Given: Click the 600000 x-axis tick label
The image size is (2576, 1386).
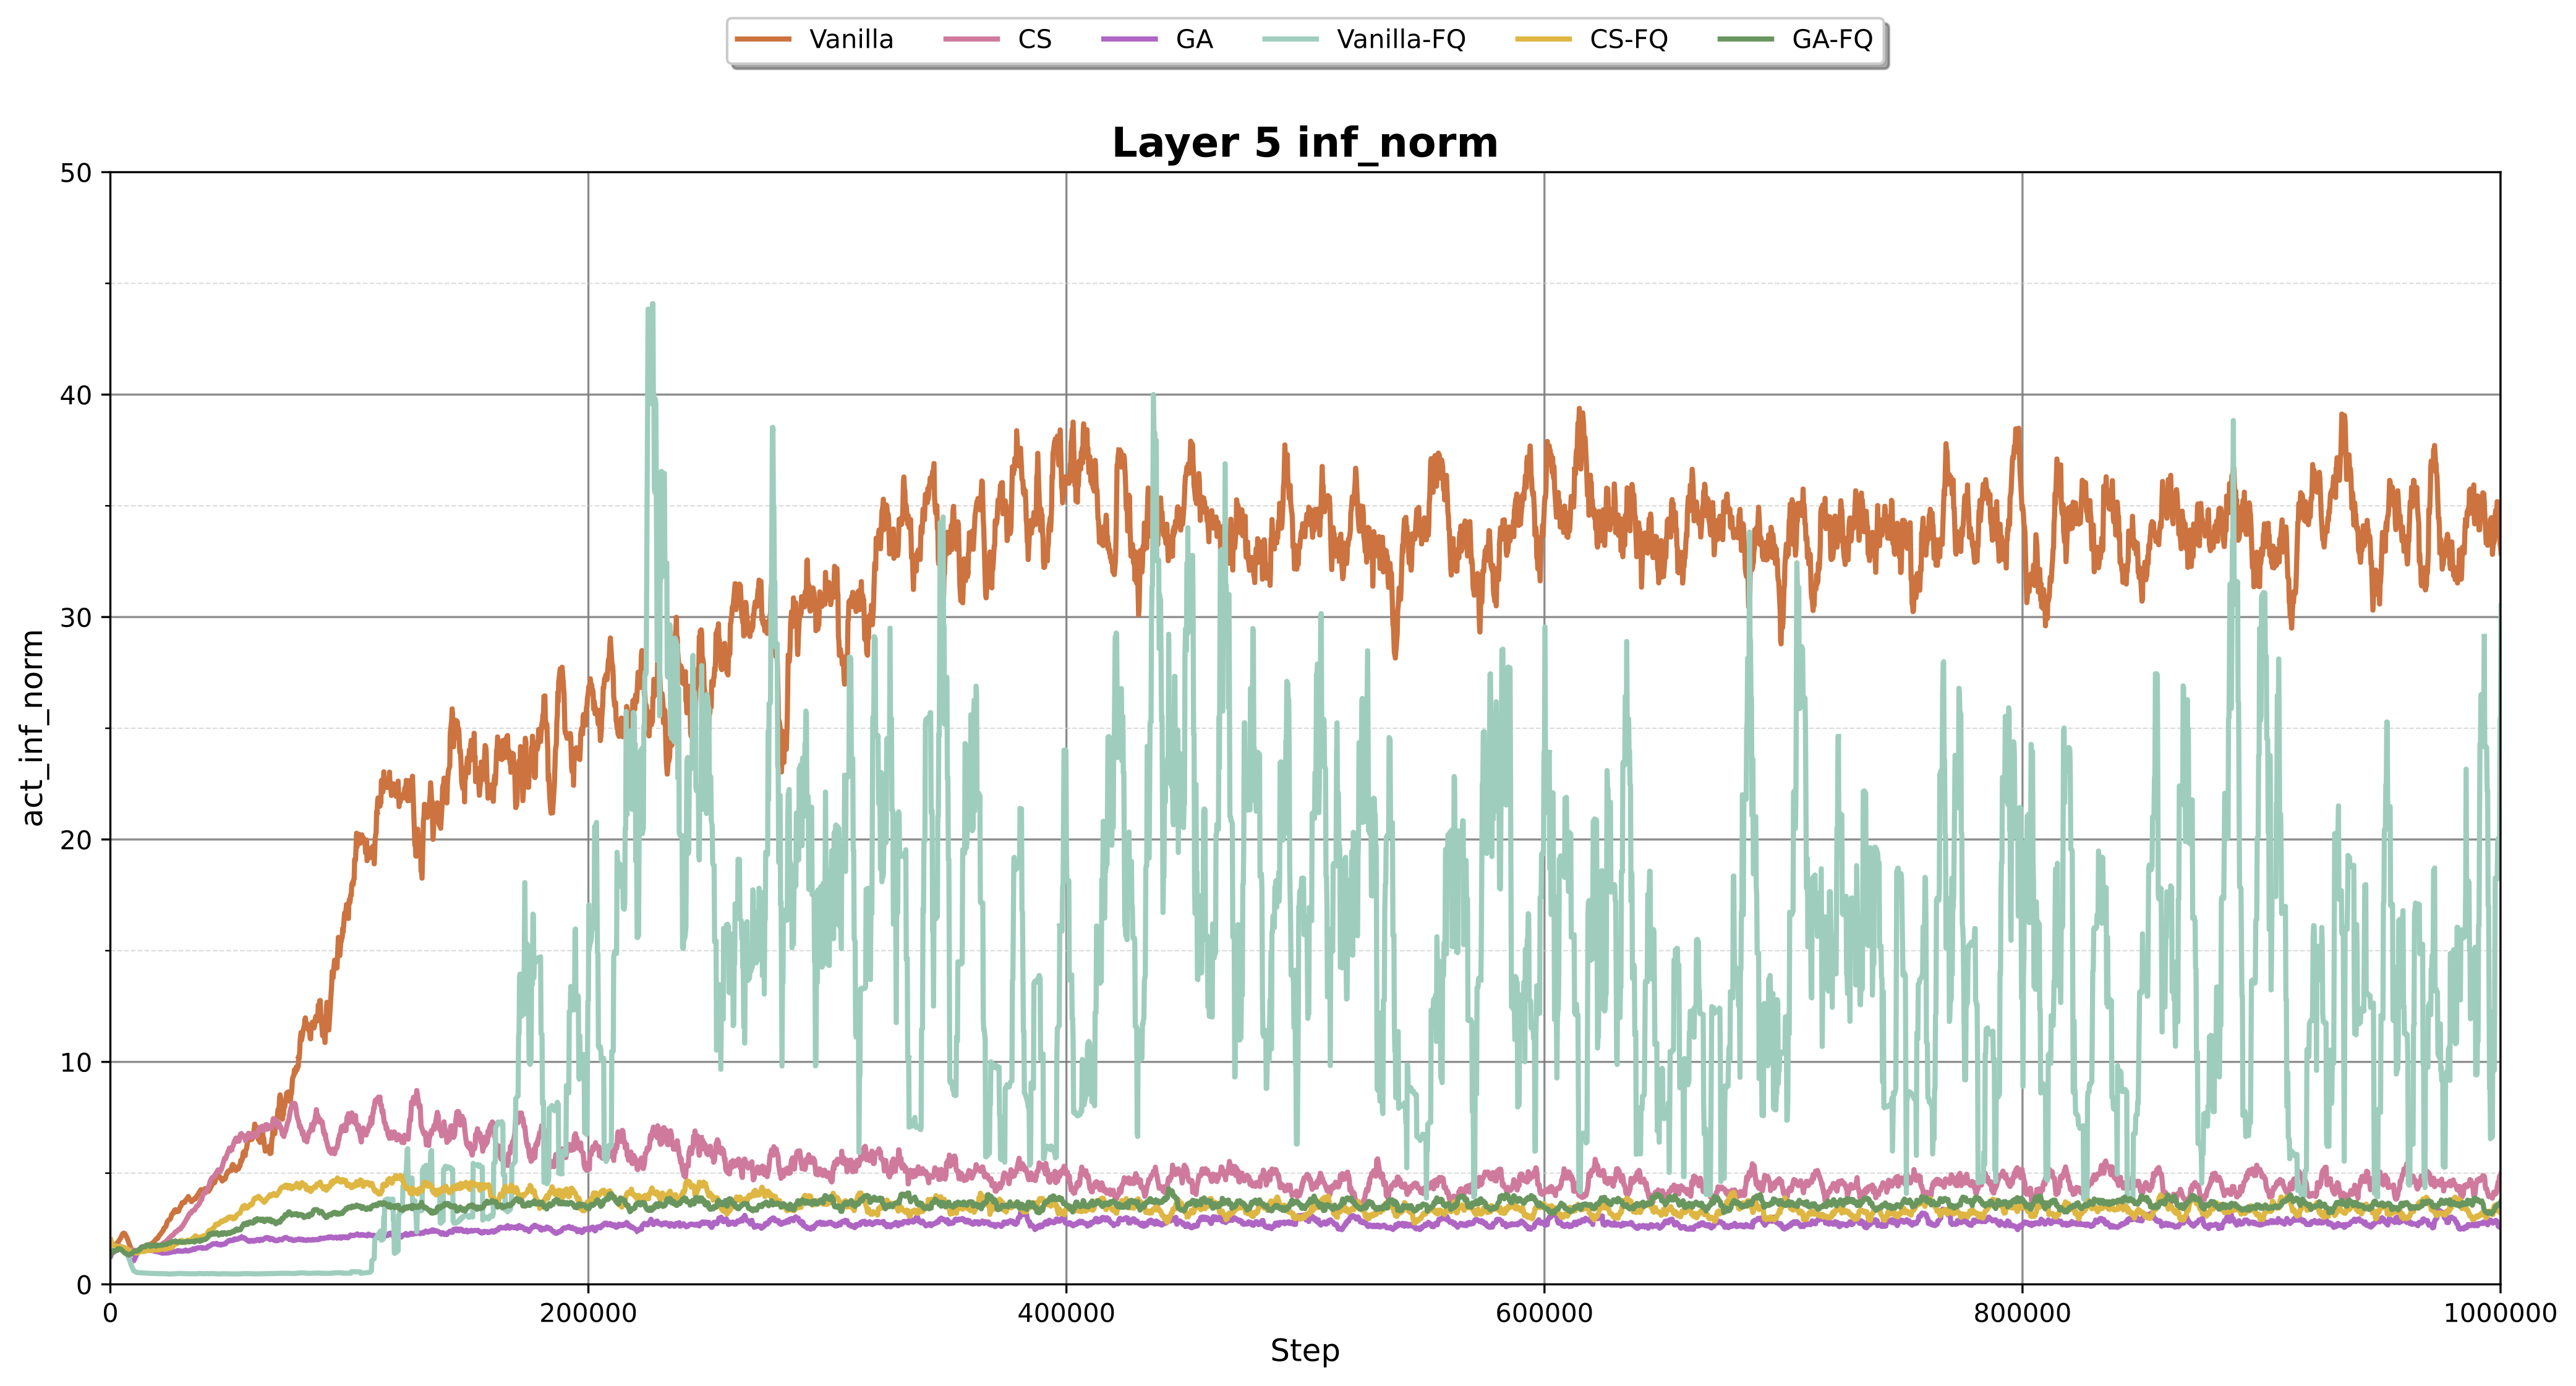Looking at the screenshot, I should click(x=1544, y=1313).
